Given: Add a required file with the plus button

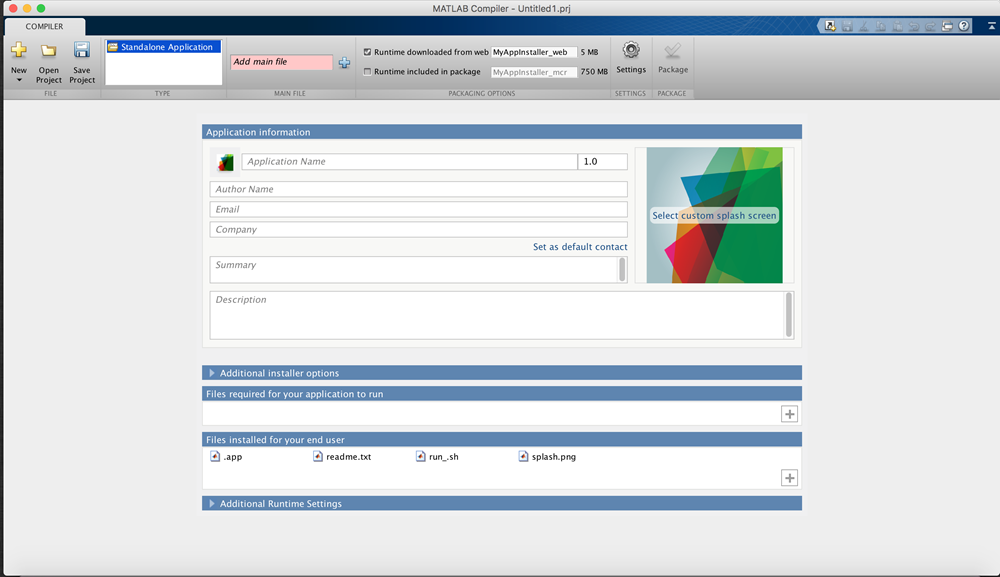Looking at the screenshot, I should [x=790, y=414].
